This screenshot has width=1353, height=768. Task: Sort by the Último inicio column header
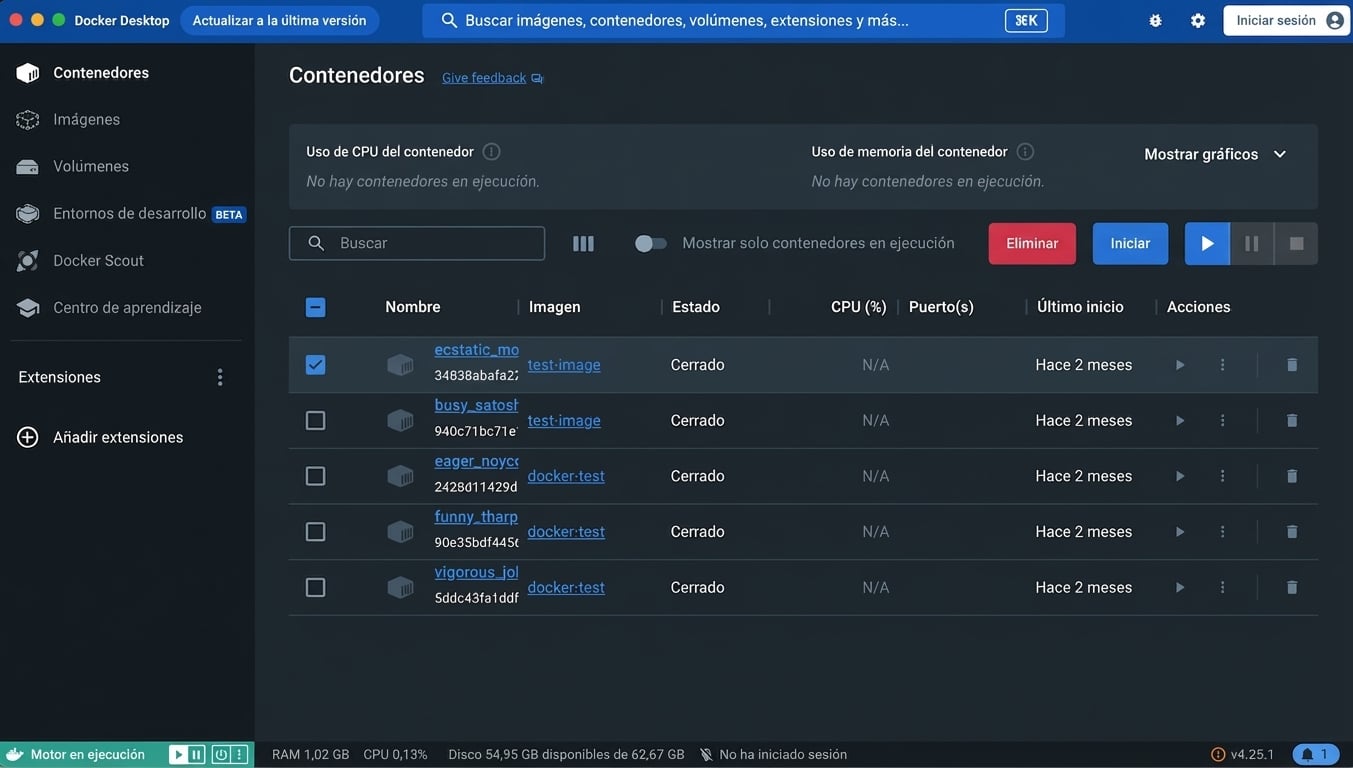[1080, 307]
